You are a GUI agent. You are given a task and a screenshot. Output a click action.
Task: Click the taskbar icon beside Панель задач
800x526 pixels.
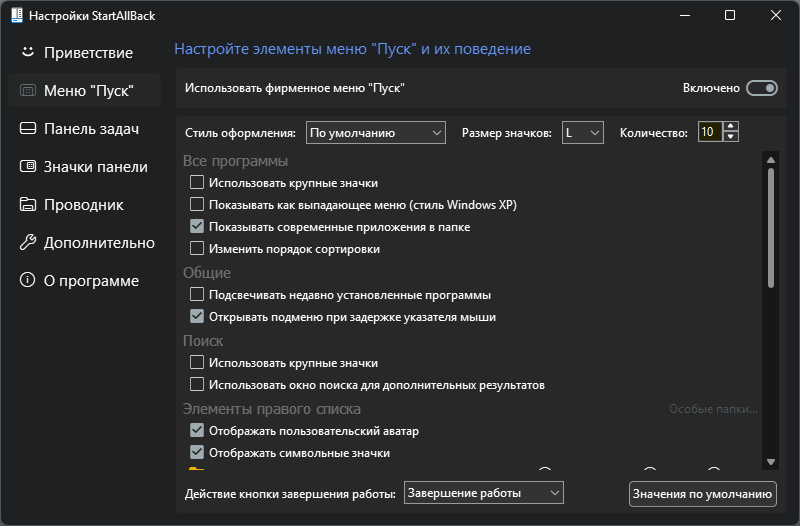pos(28,128)
